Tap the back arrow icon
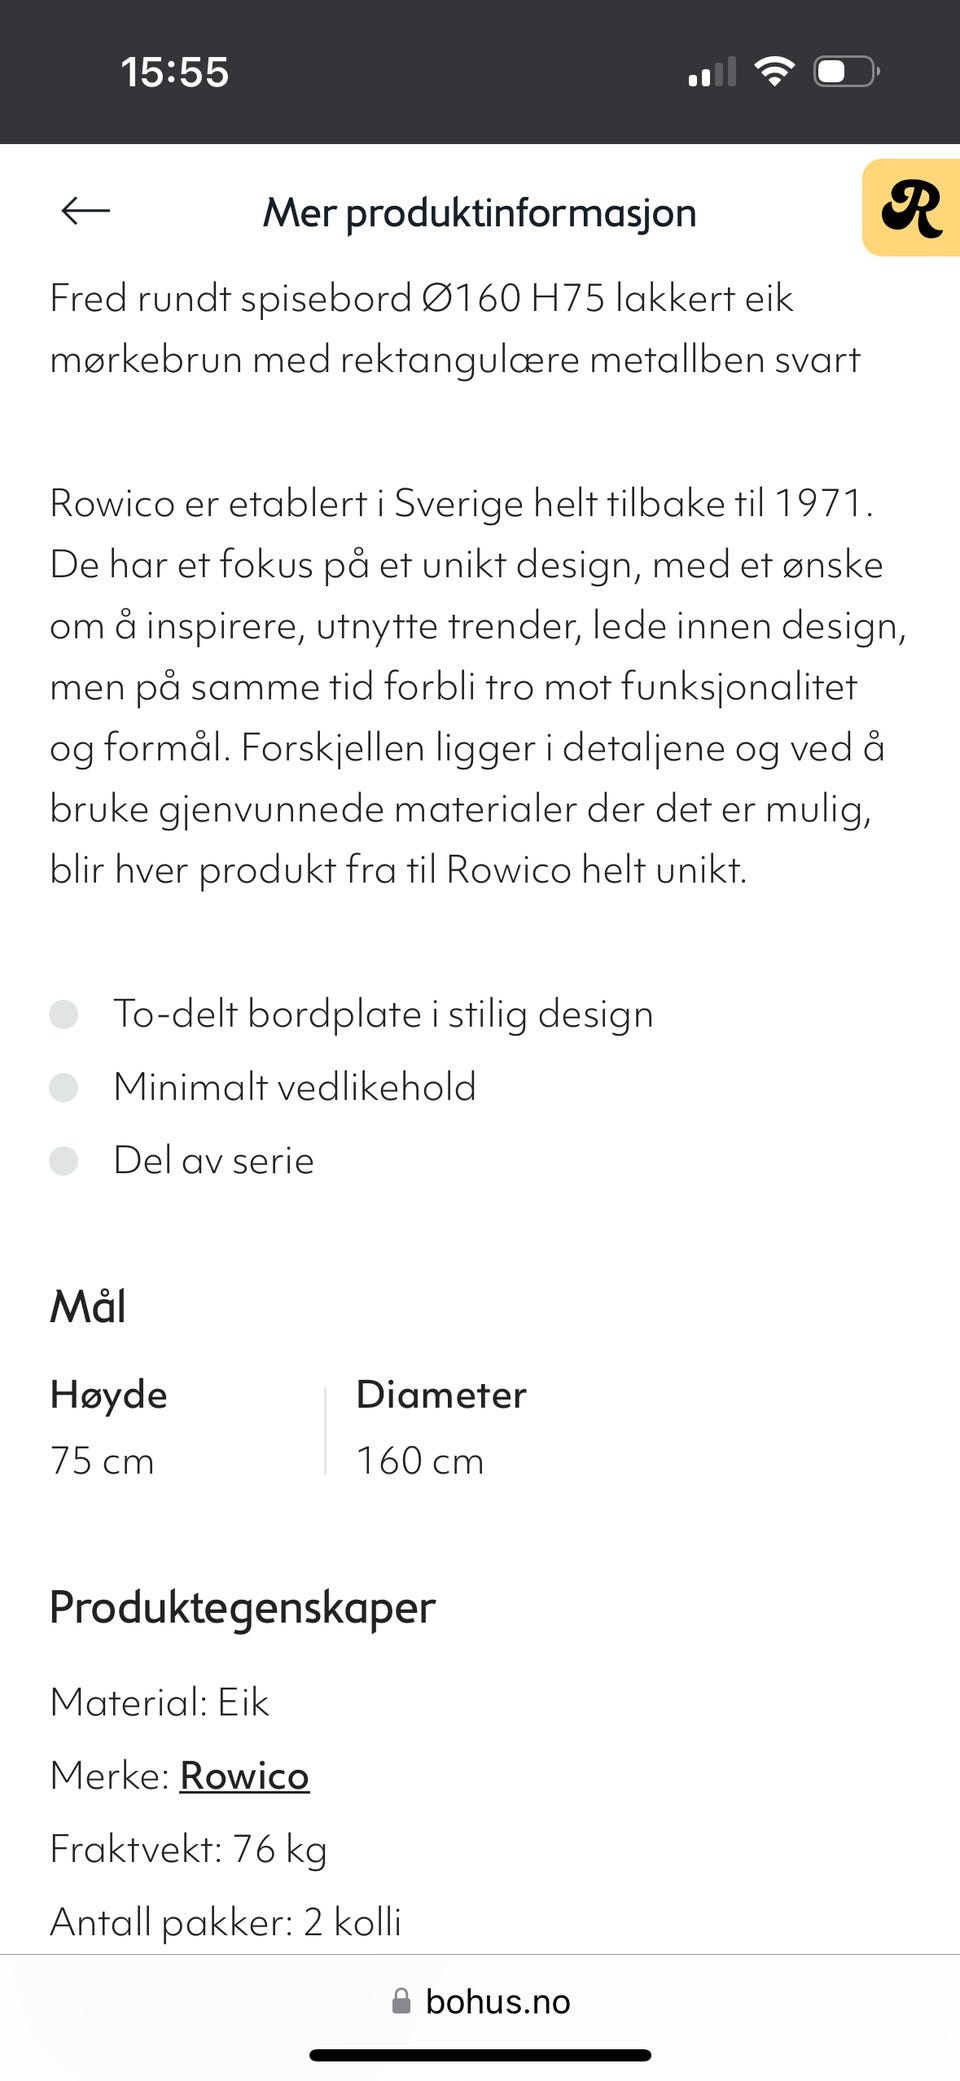This screenshot has width=960, height=2081. coord(85,211)
